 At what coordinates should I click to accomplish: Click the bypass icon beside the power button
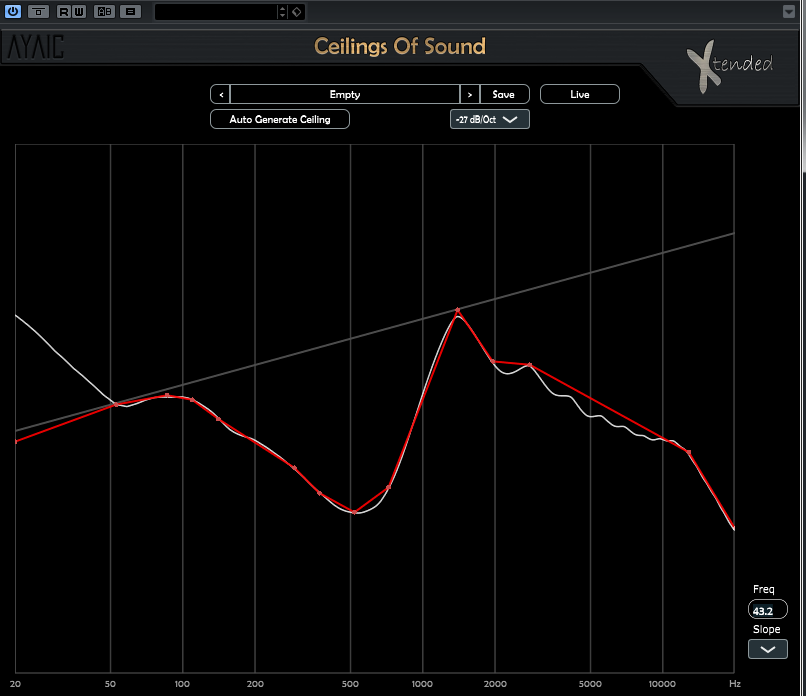coord(39,12)
